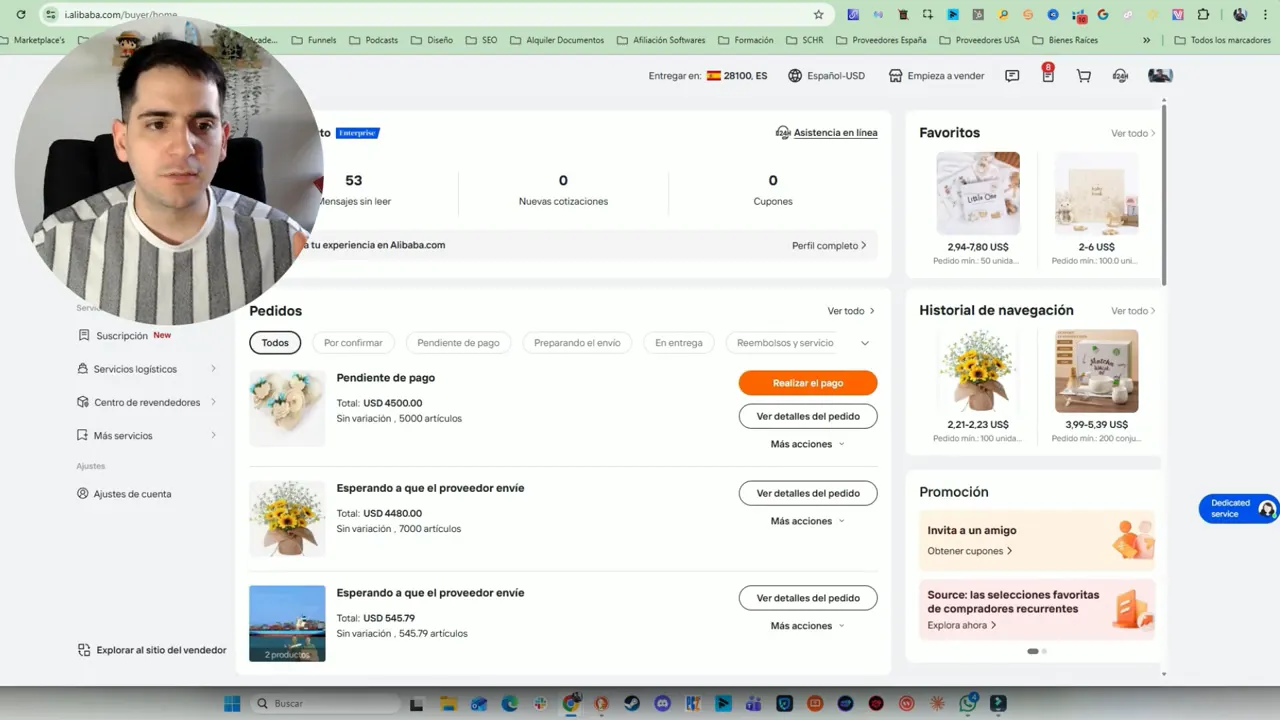Image resolution: width=1280 pixels, height=720 pixels.
Task: Open the Perfil completo link
Action: click(829, 246)
